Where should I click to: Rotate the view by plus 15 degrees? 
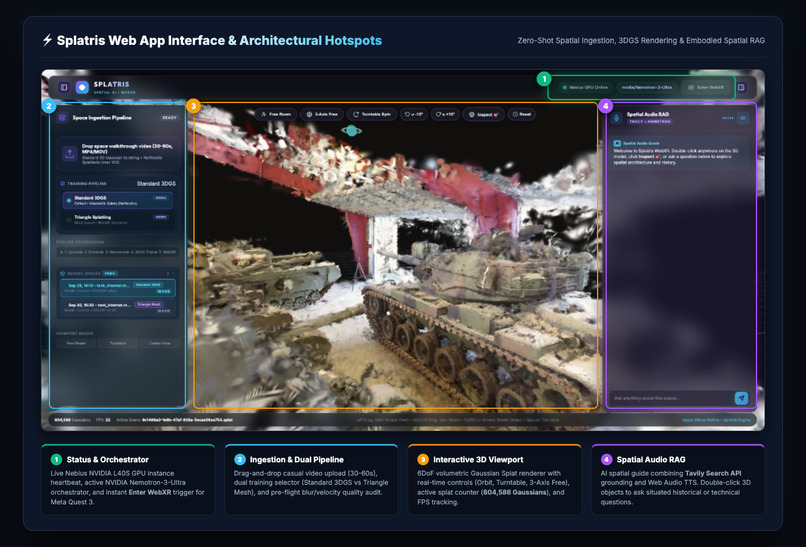pos(445,114)
